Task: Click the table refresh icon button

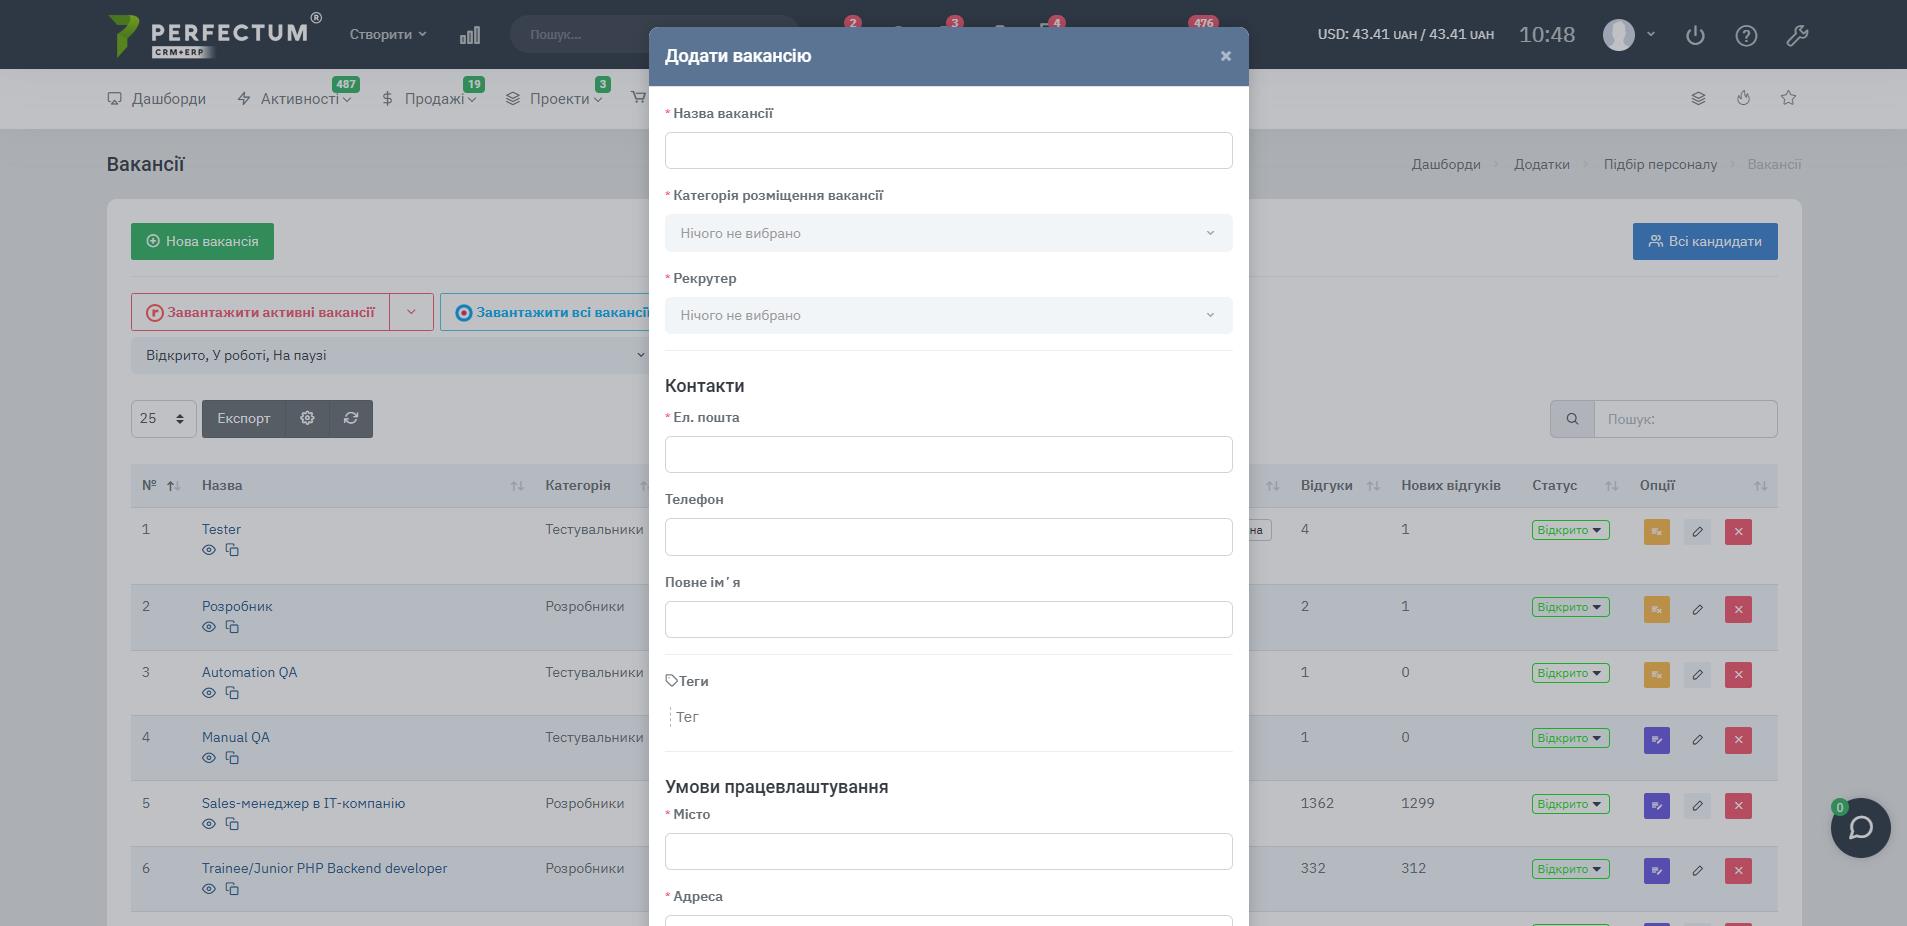Action: (x=351, y=419)
